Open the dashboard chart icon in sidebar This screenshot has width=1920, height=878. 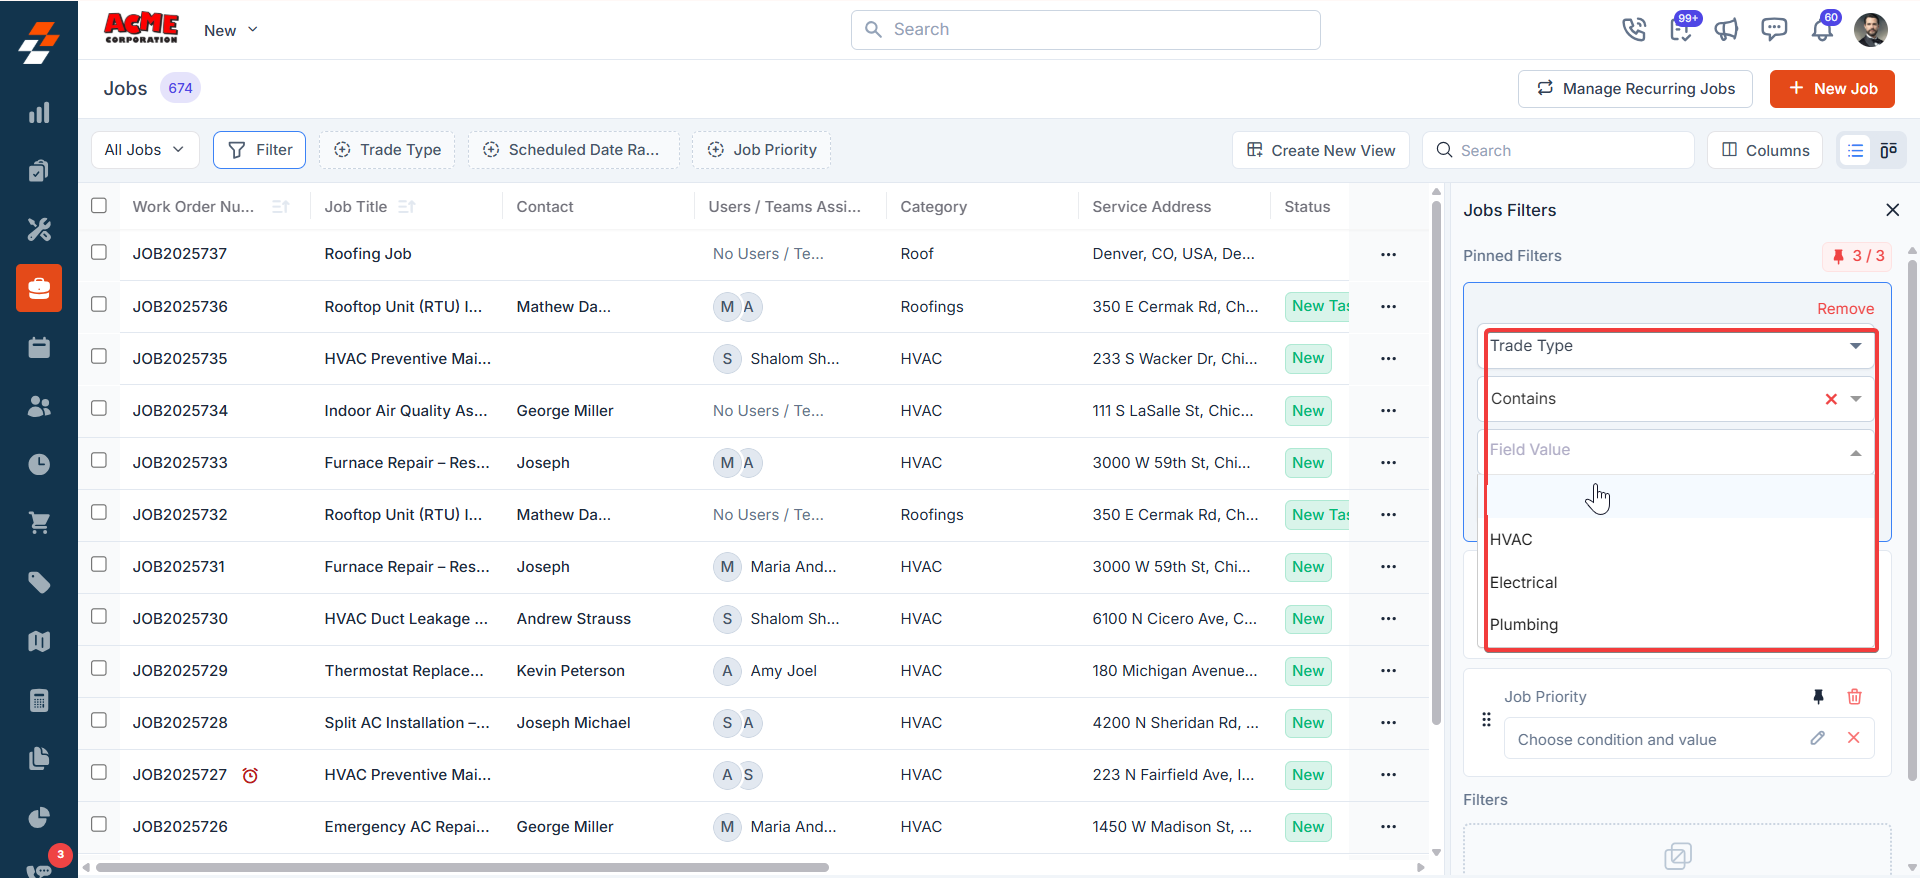coord(39,113)
